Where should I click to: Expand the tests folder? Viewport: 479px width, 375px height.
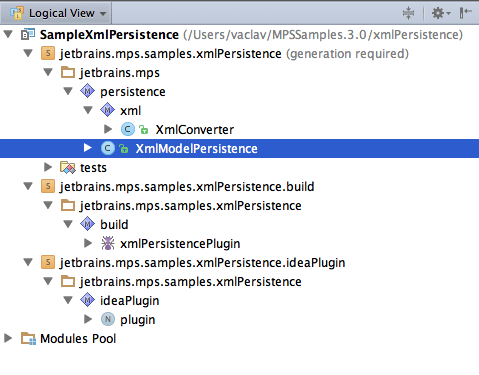(48, 167)
